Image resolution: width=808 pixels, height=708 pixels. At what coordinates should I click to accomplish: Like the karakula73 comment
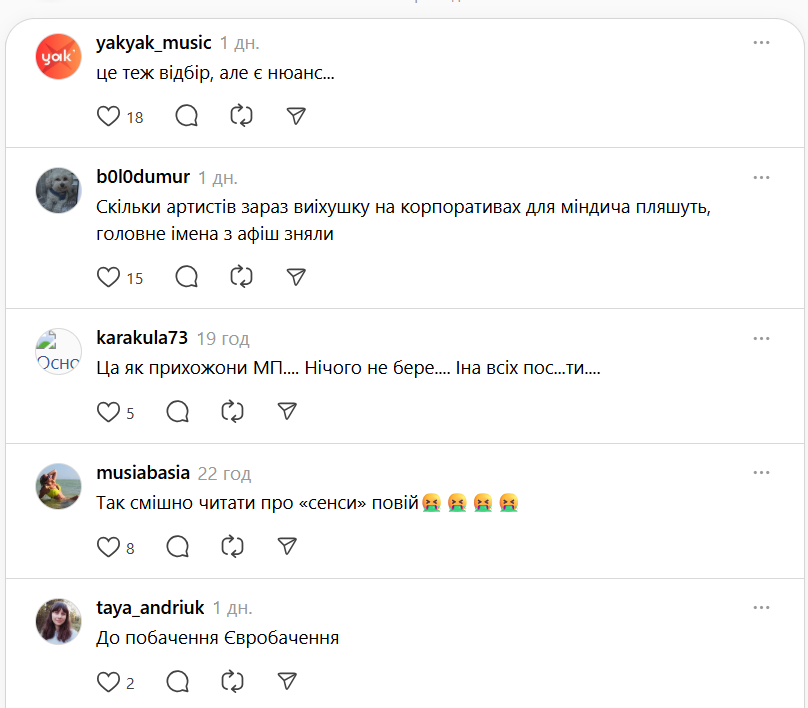coord(108,411)
